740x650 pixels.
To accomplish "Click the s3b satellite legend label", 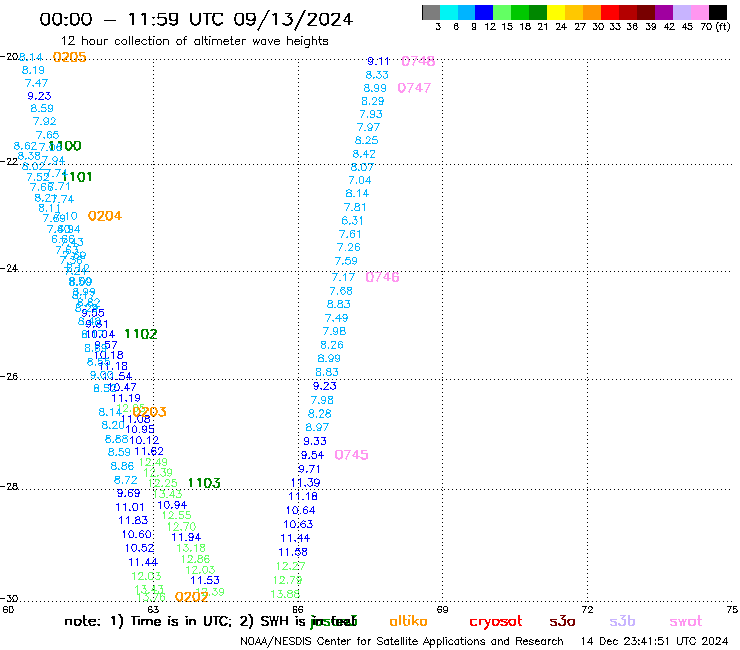I will coord(622,621).
